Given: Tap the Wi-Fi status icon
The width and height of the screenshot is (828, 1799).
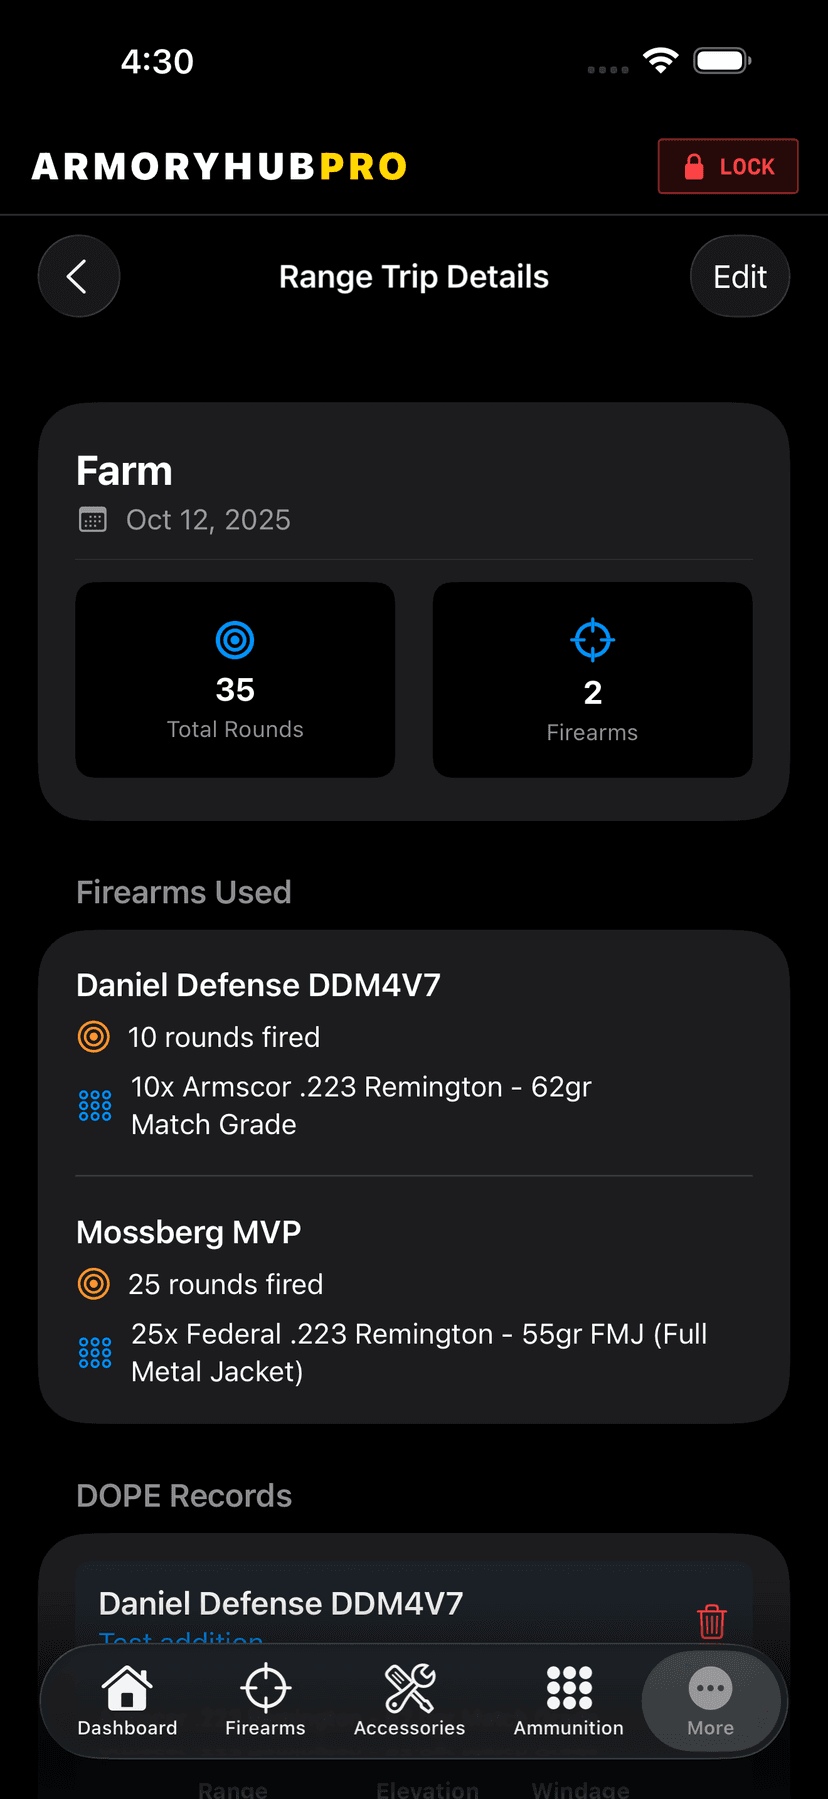Looking at the screenshot, I should [660, 60].
